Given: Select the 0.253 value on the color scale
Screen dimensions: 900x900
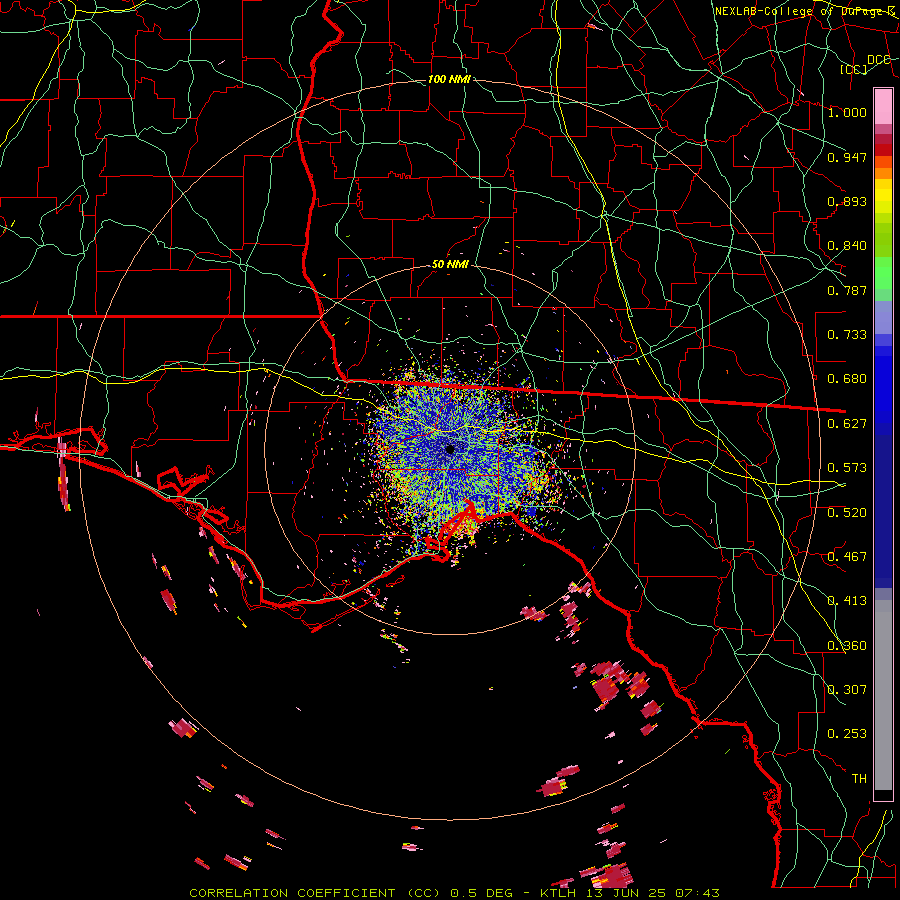Looking at the screenshot, I should pos(847,734).
